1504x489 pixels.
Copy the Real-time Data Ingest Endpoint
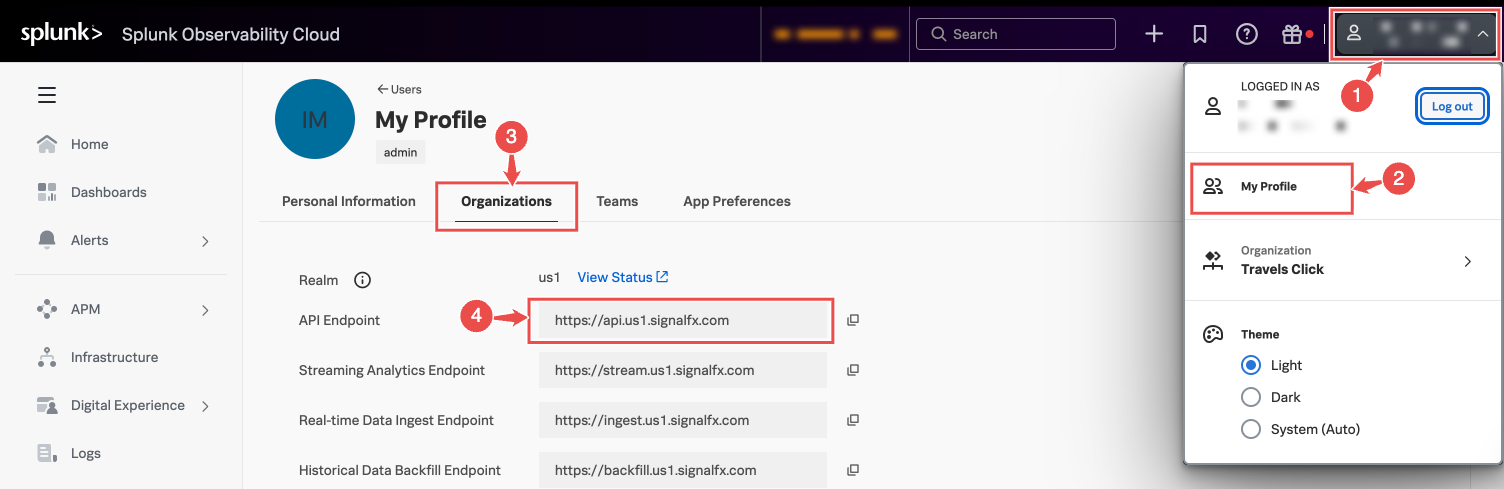tap(853, 420)
